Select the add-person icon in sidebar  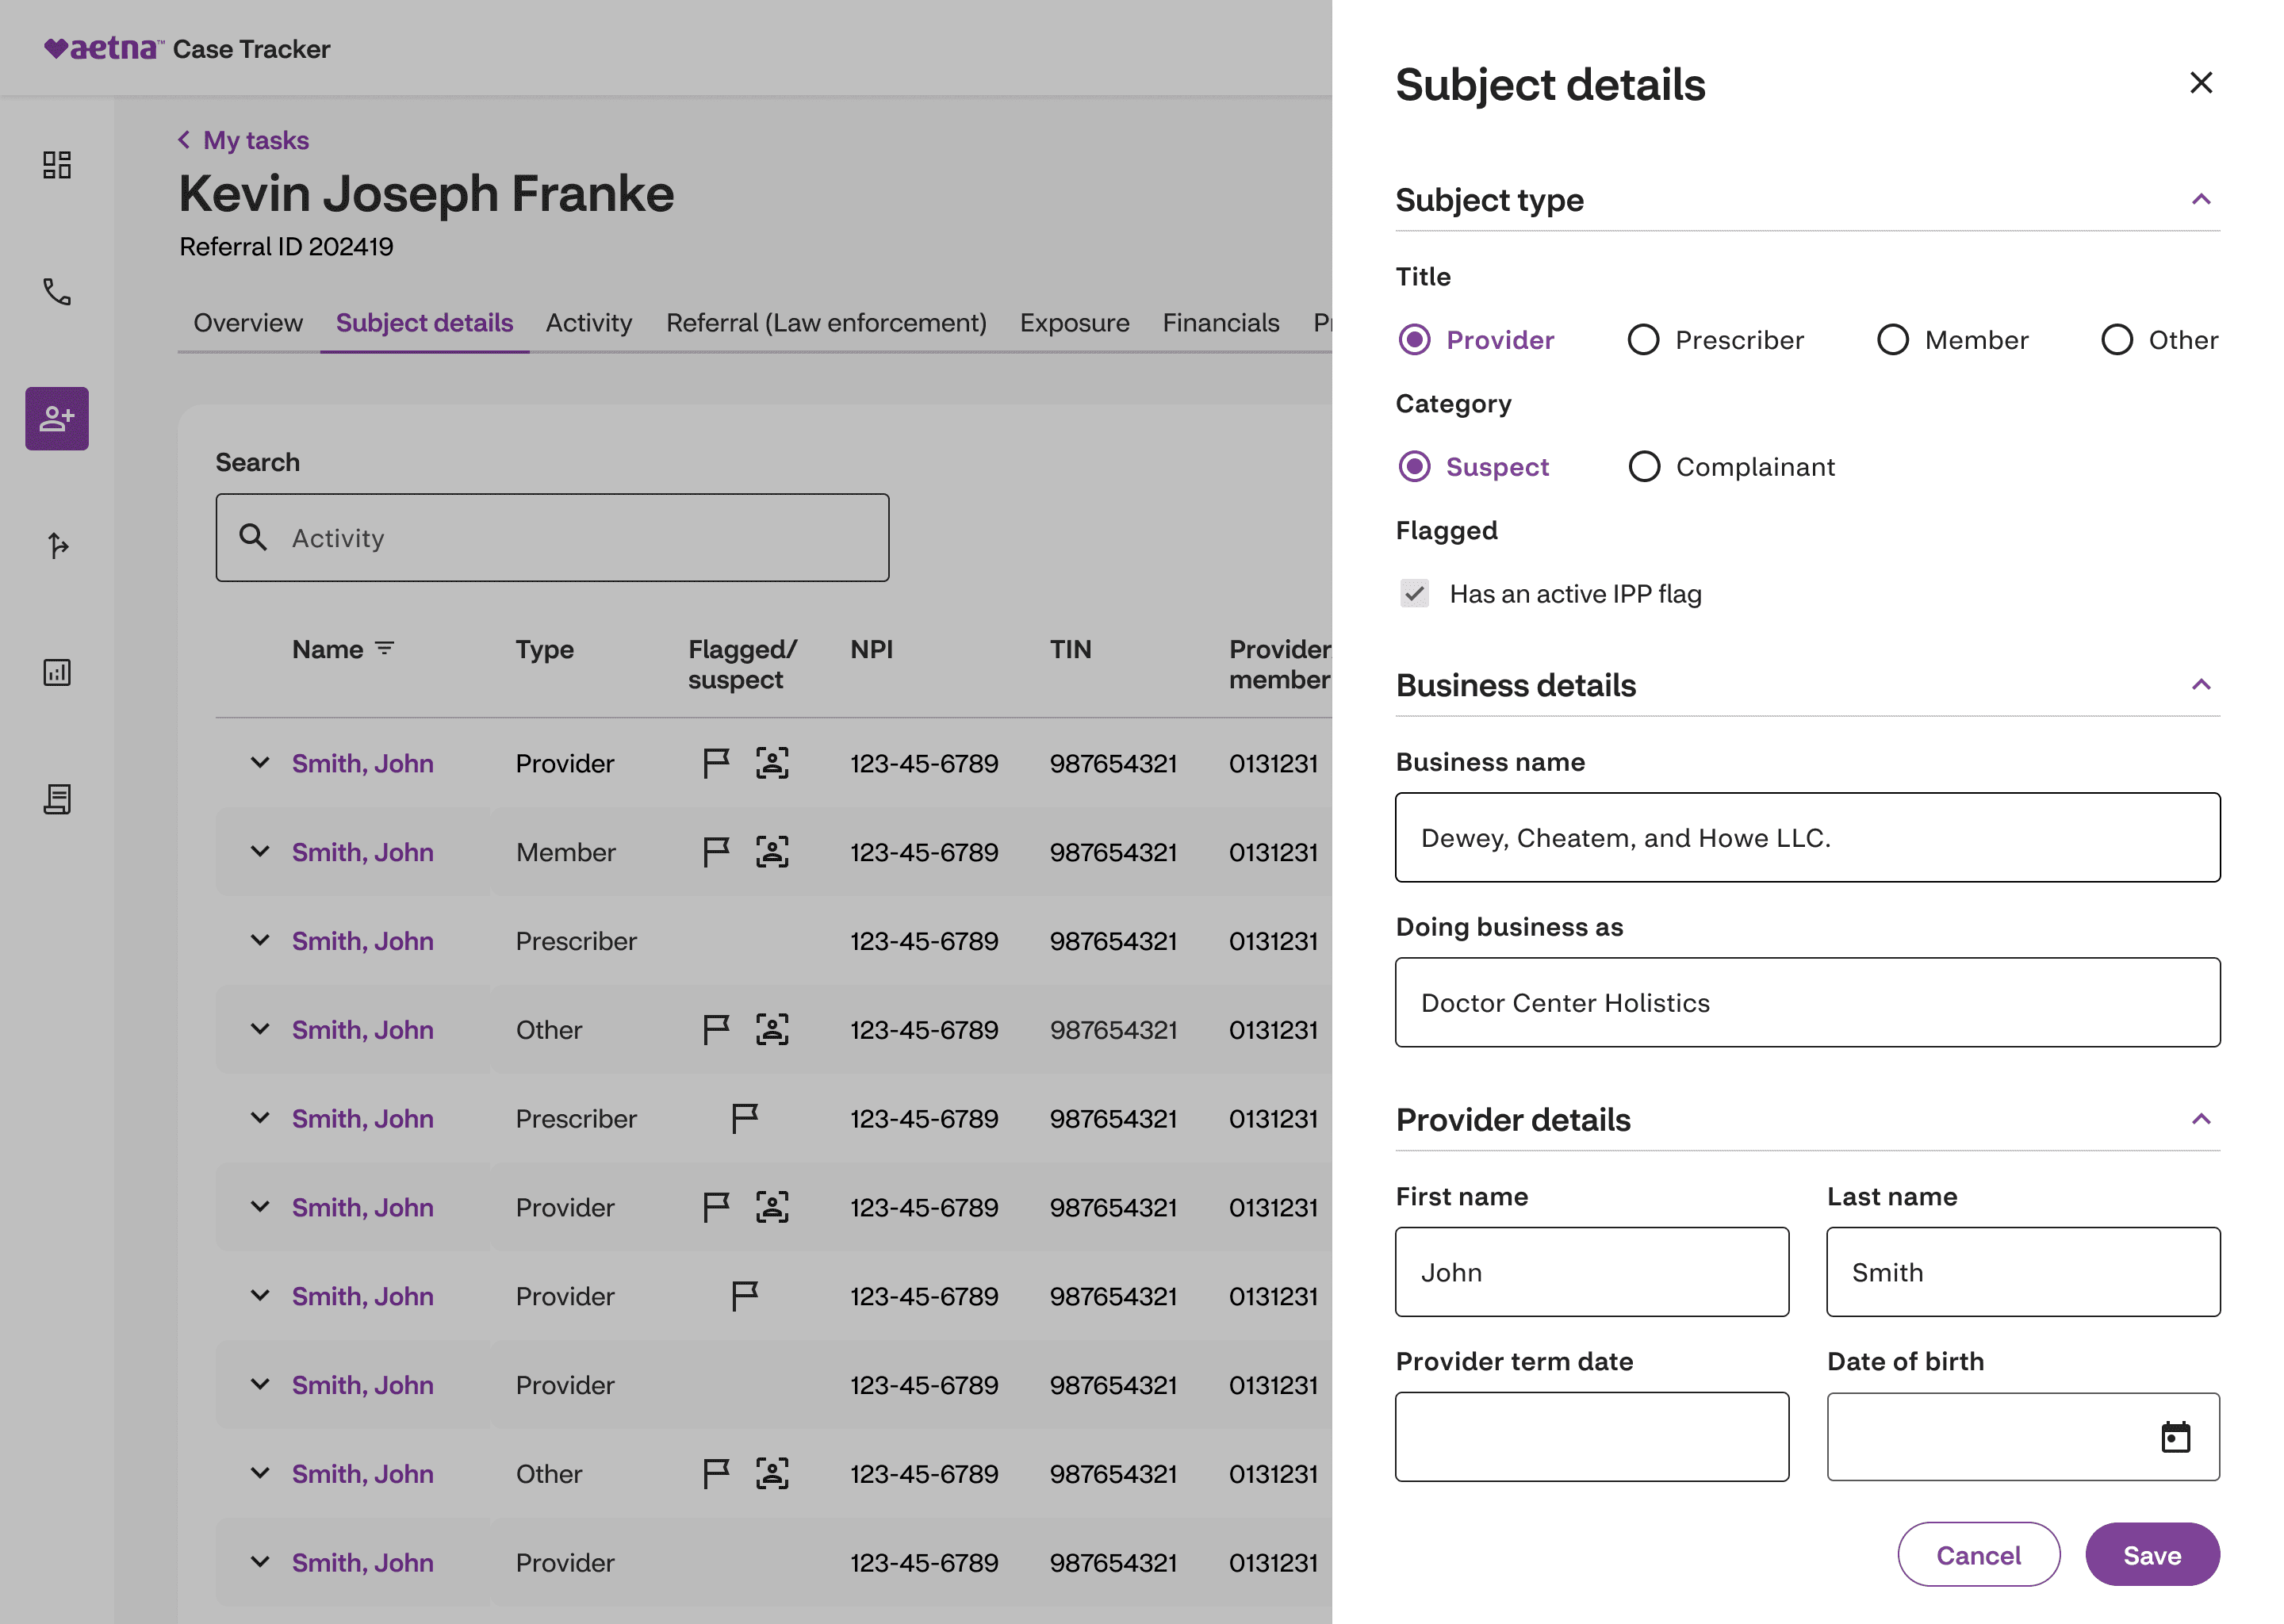pos(57,418)
